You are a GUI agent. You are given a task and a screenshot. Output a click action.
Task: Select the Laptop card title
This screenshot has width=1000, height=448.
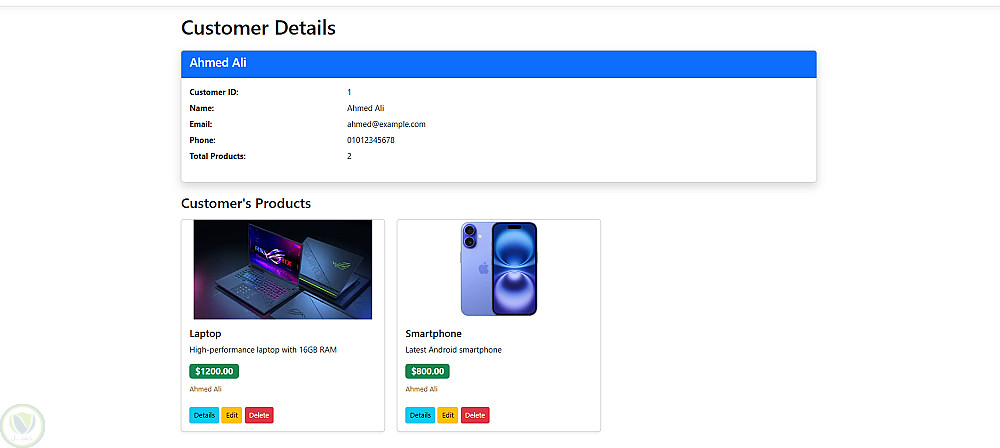tap(205, 333)
